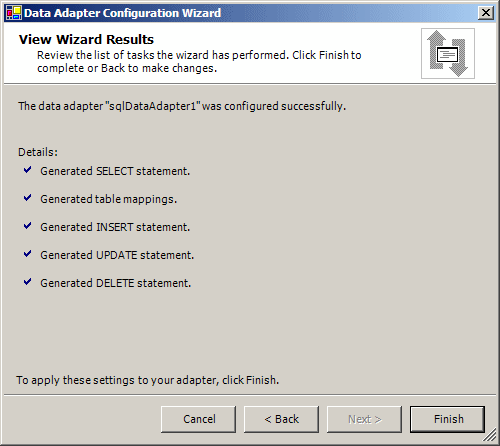
Task: Select the Generated UPDATE statement text
Action: 117,255
